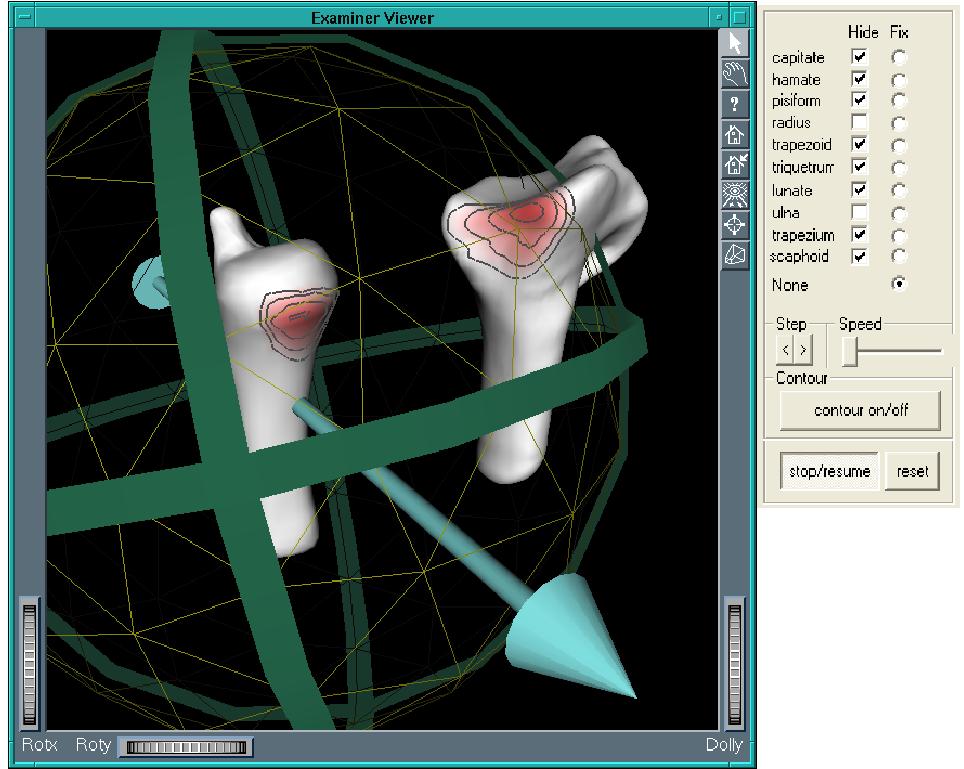Step backward with left arrow
The width and height of the screenshot is (964, 769).
pyautogui.click(x=785, y=350)
